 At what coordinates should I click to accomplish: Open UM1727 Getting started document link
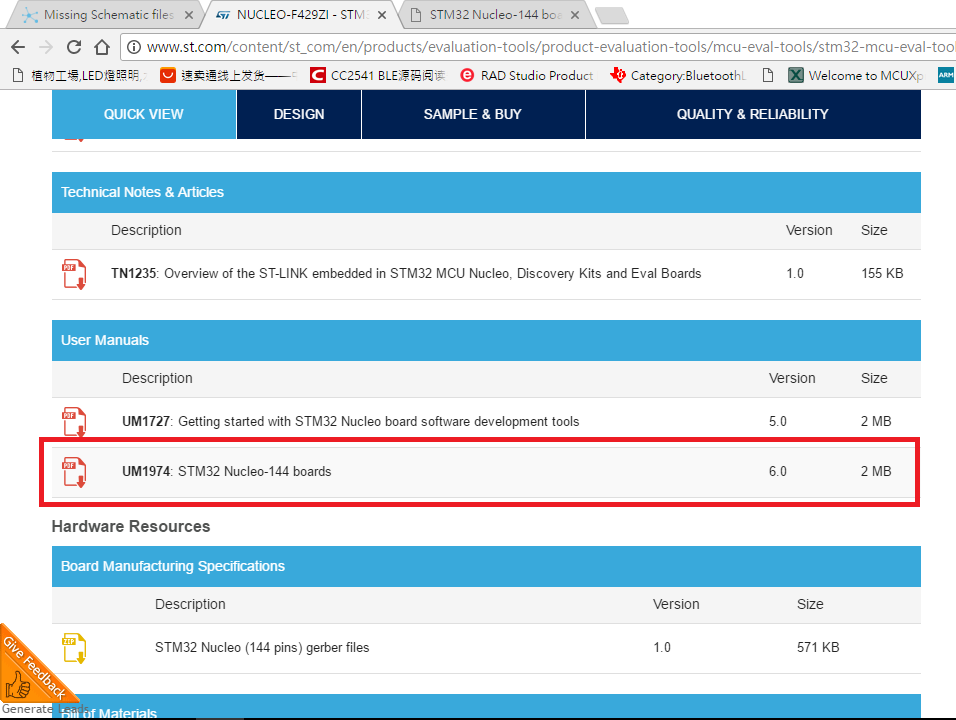pos(351,422)
